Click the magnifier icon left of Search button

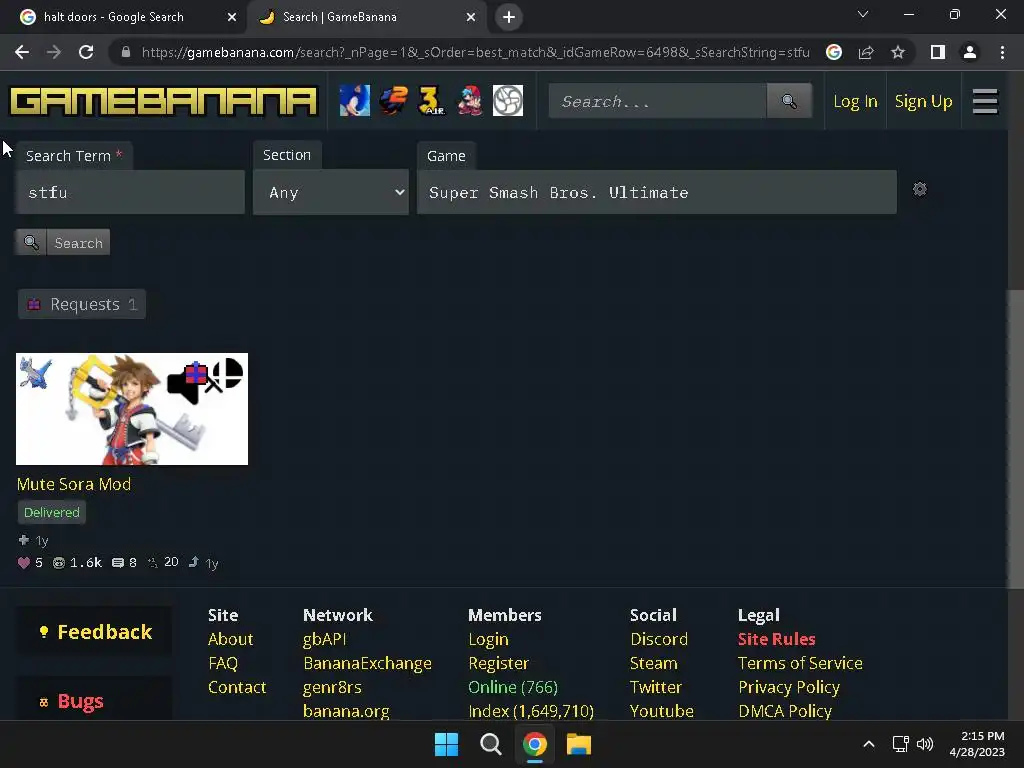(31, 242)
